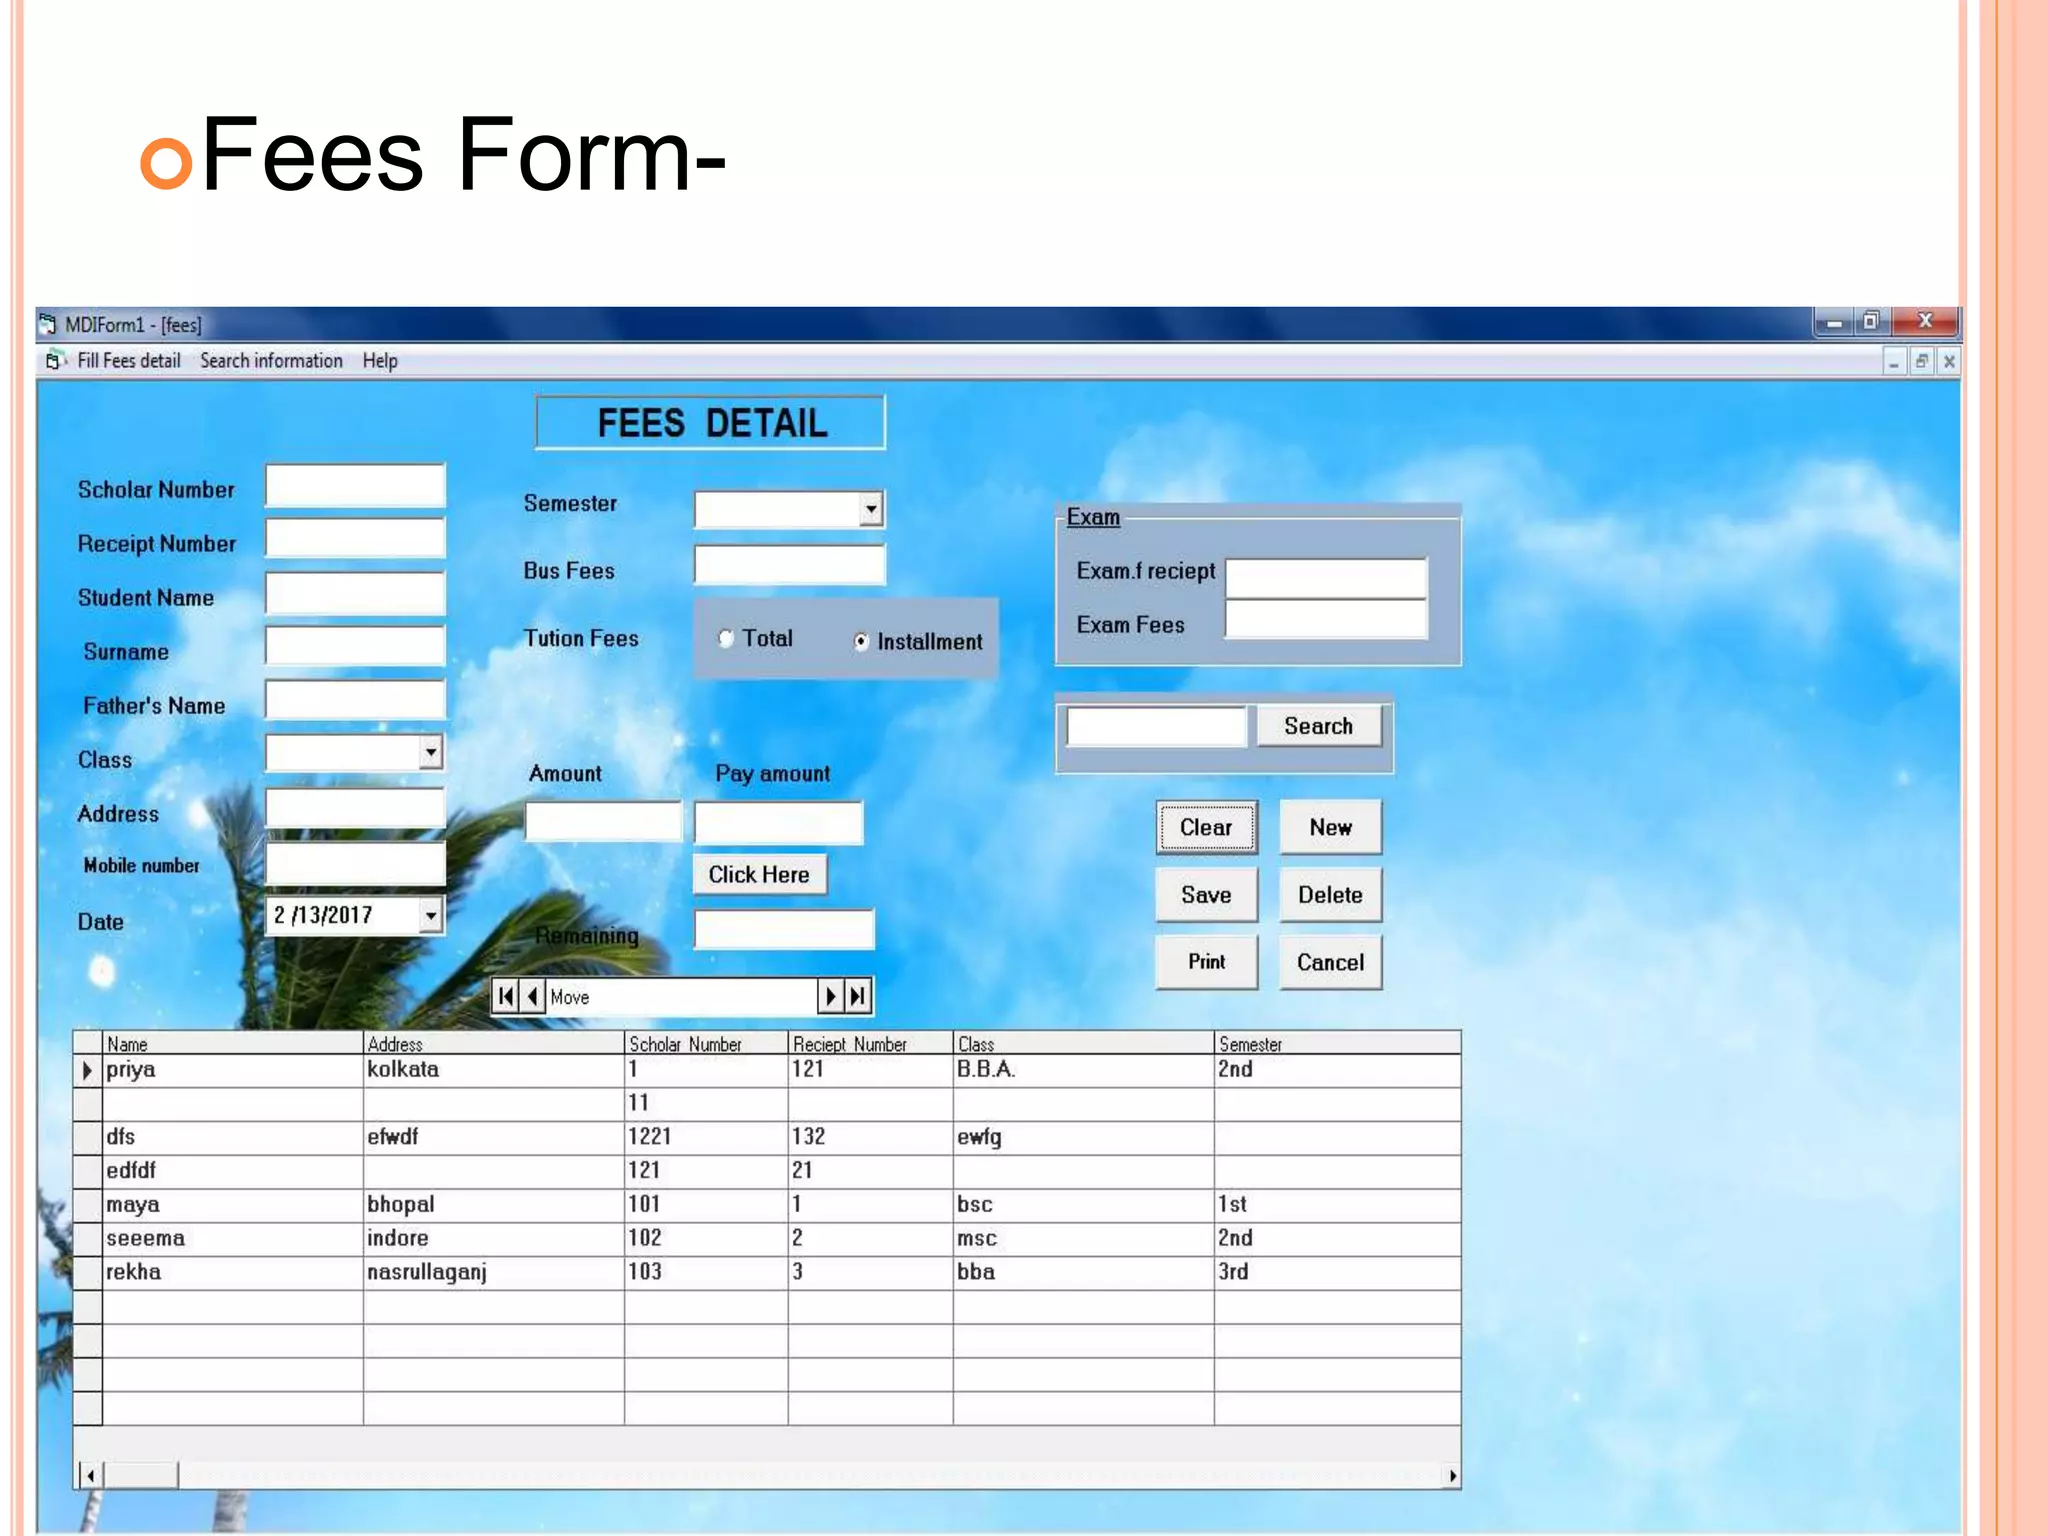Focus the Receipt Number field

pos(355,540)
